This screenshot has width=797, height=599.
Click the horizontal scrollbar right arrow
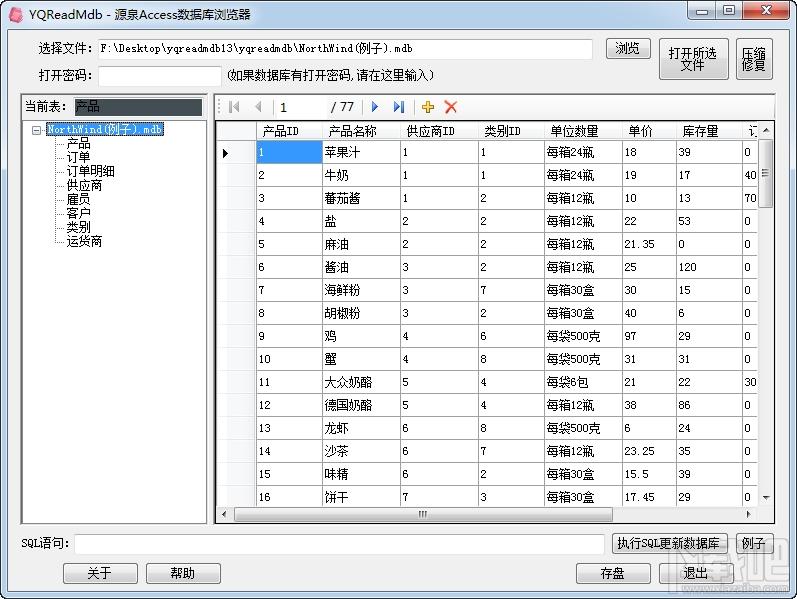749,515
